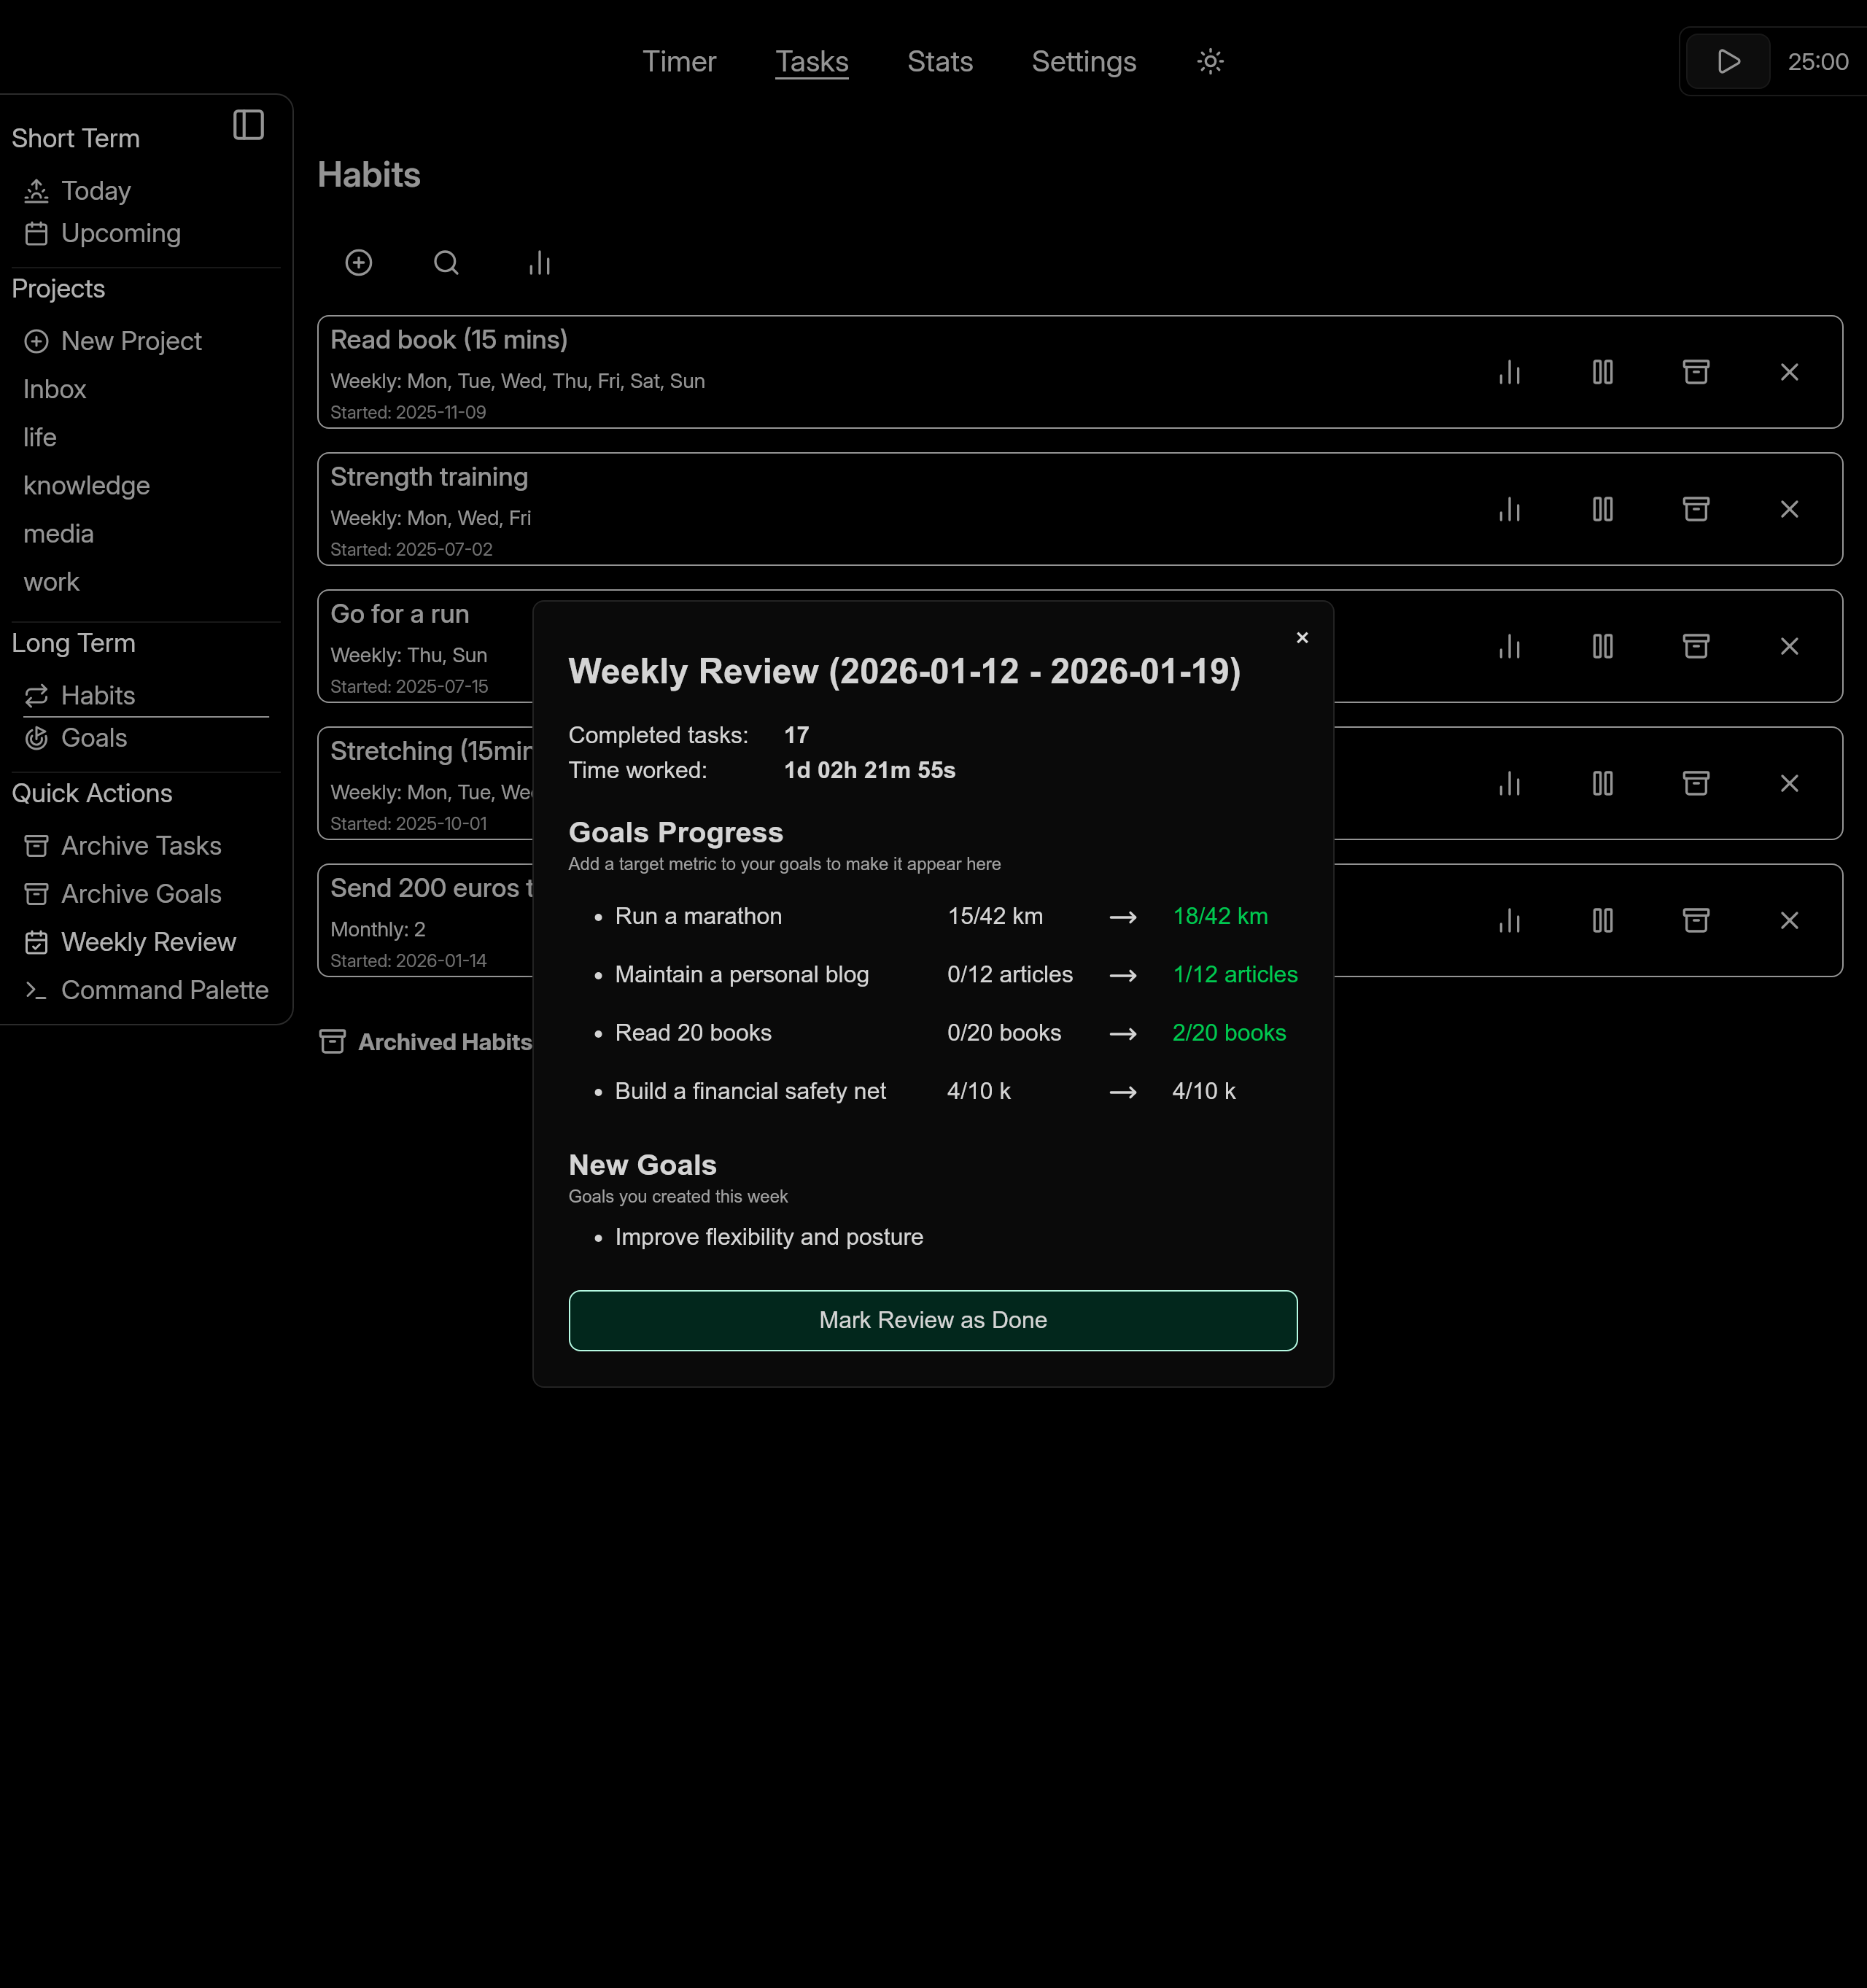
Task: Toggle light theme with the sun icon
Action: tap(1209, 61)
